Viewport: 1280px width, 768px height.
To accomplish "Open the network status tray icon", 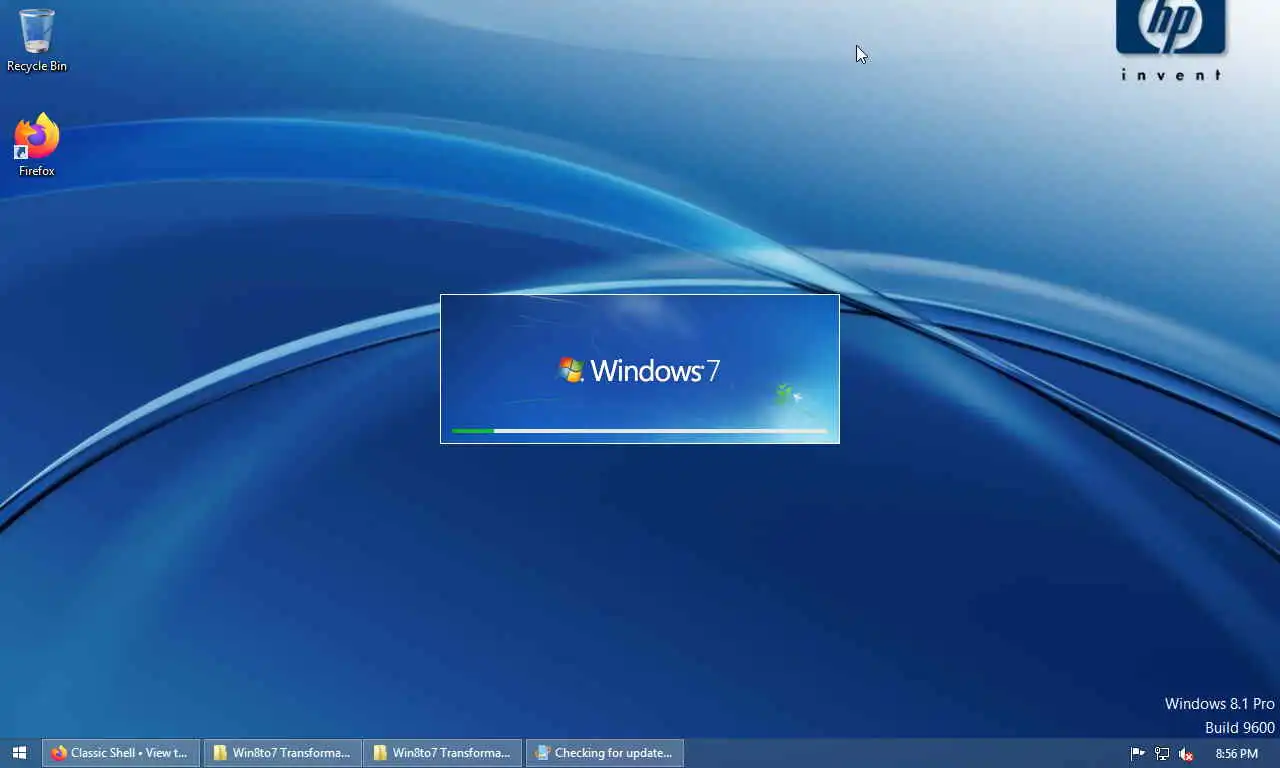I will click(1162, 754).
